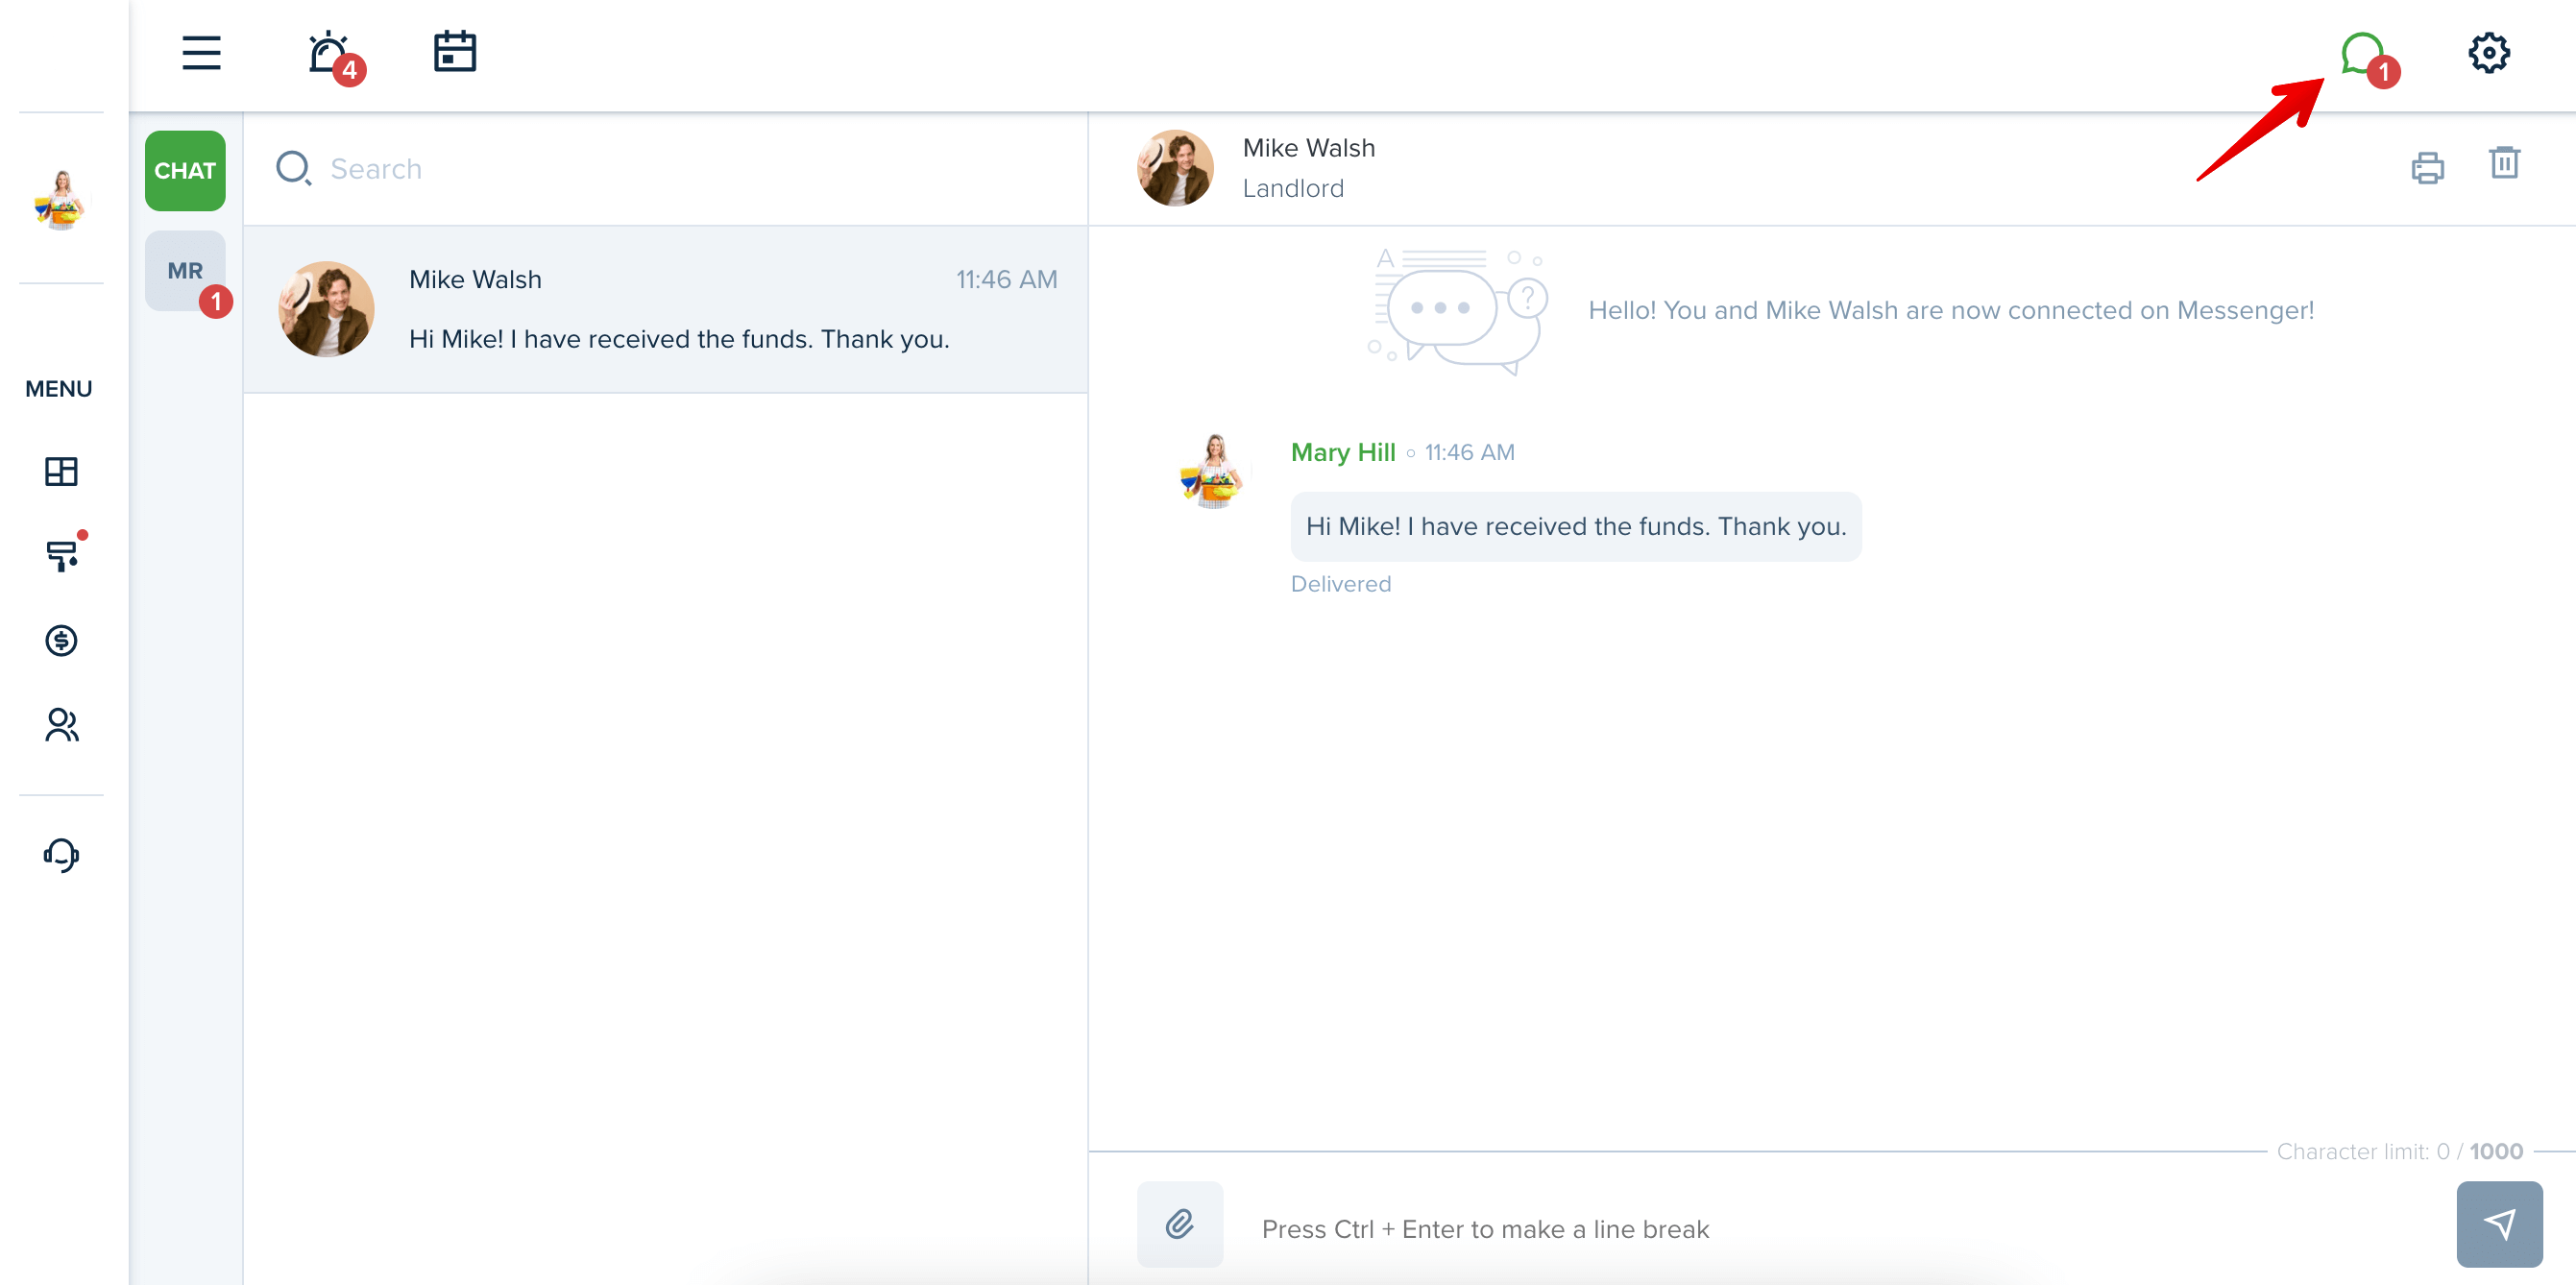Open the dashboard icon in the sidebar
This screenshot has width=2576, height=1285.
[61, 471]
